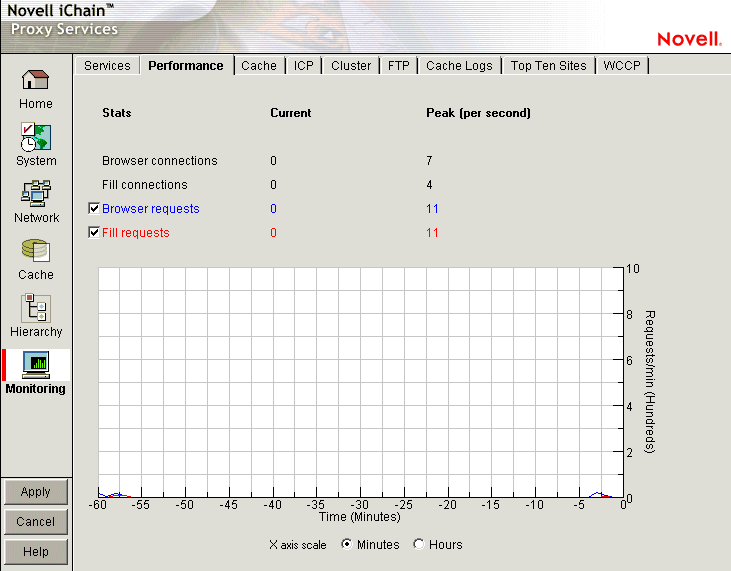
Task: Switch to the Services tab
Action: coord(107,66)
